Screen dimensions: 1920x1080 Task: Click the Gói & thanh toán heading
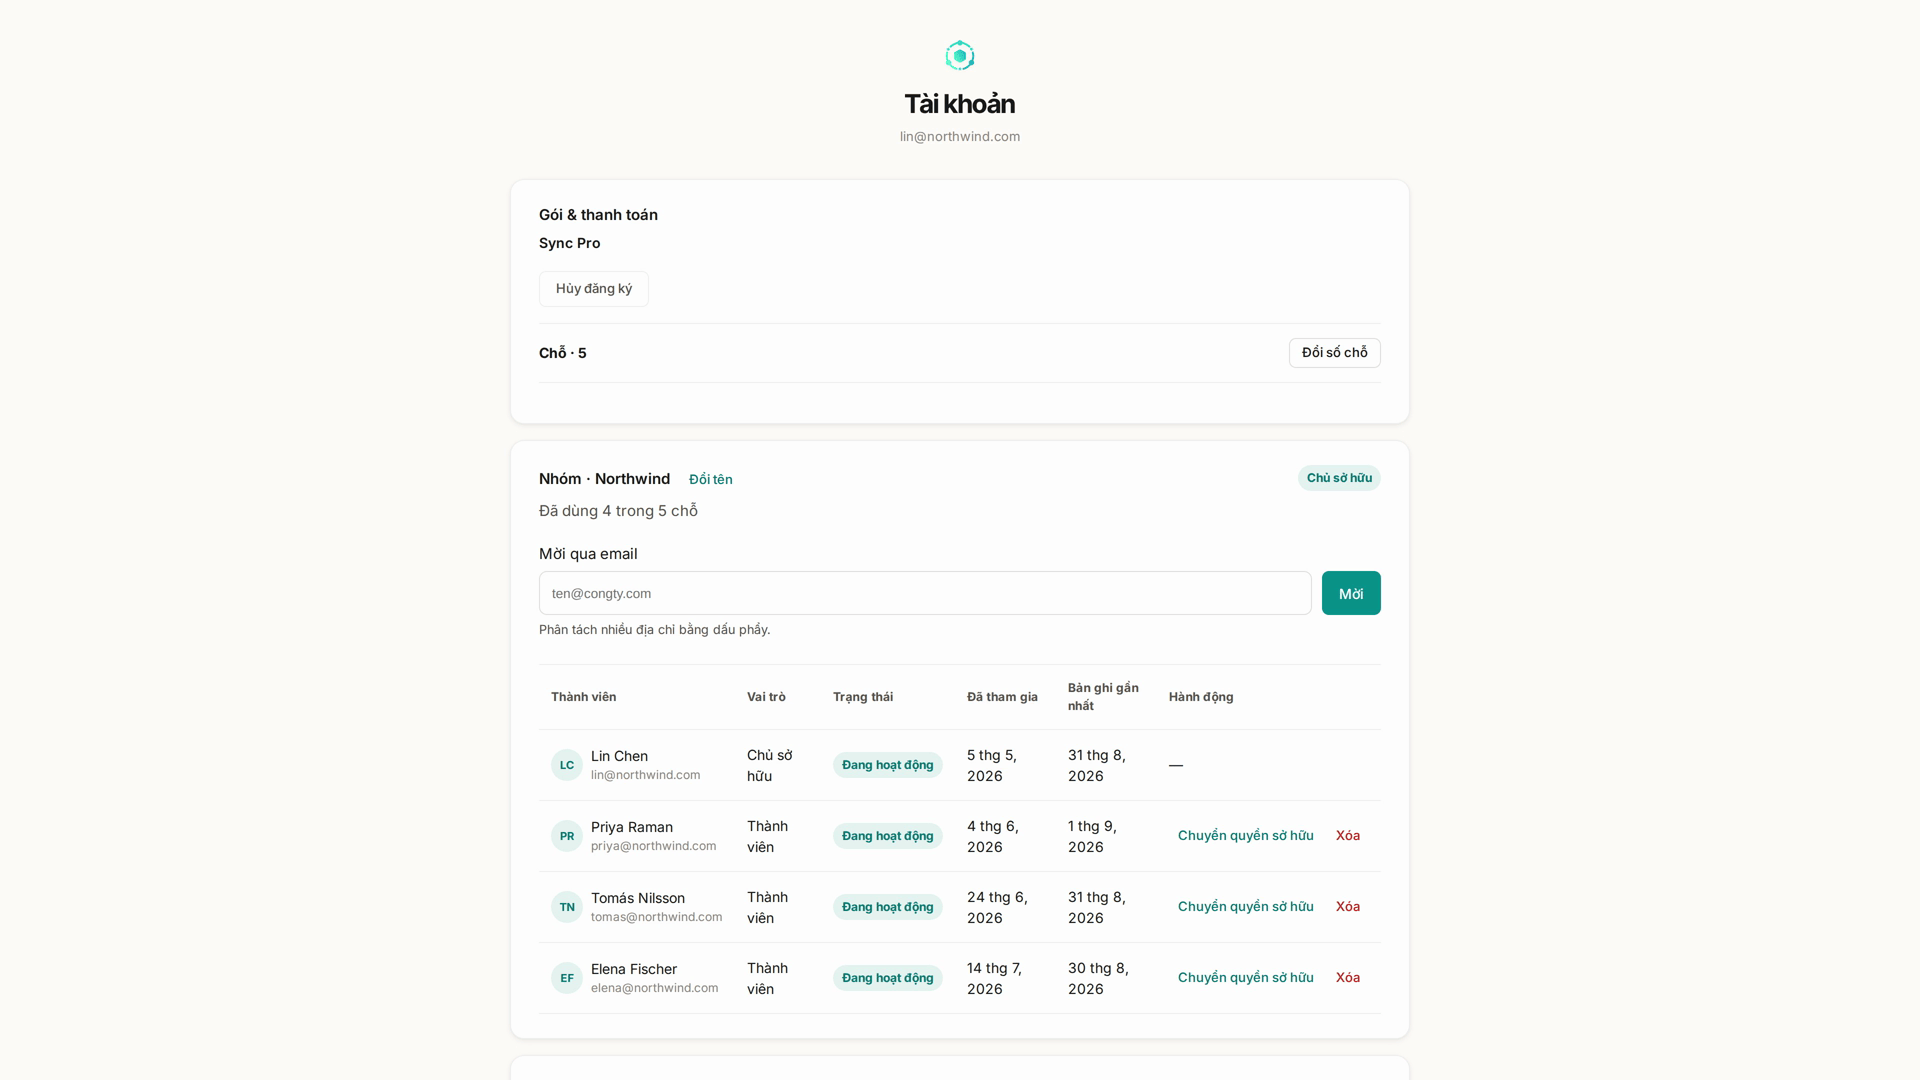click(598, 215)
